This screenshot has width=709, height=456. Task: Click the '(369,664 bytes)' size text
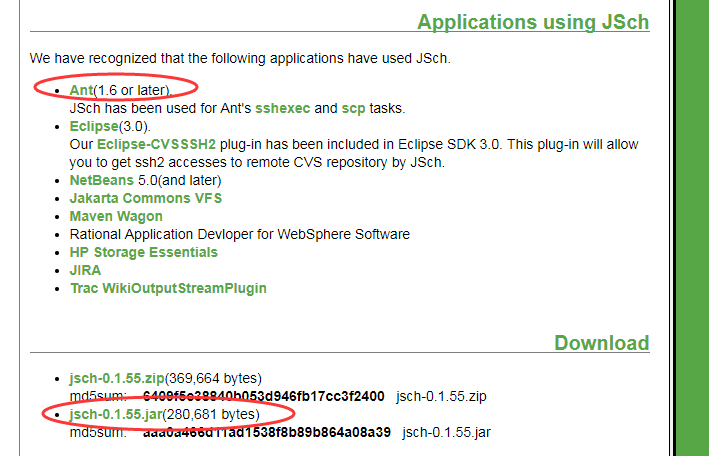[213, 378]
